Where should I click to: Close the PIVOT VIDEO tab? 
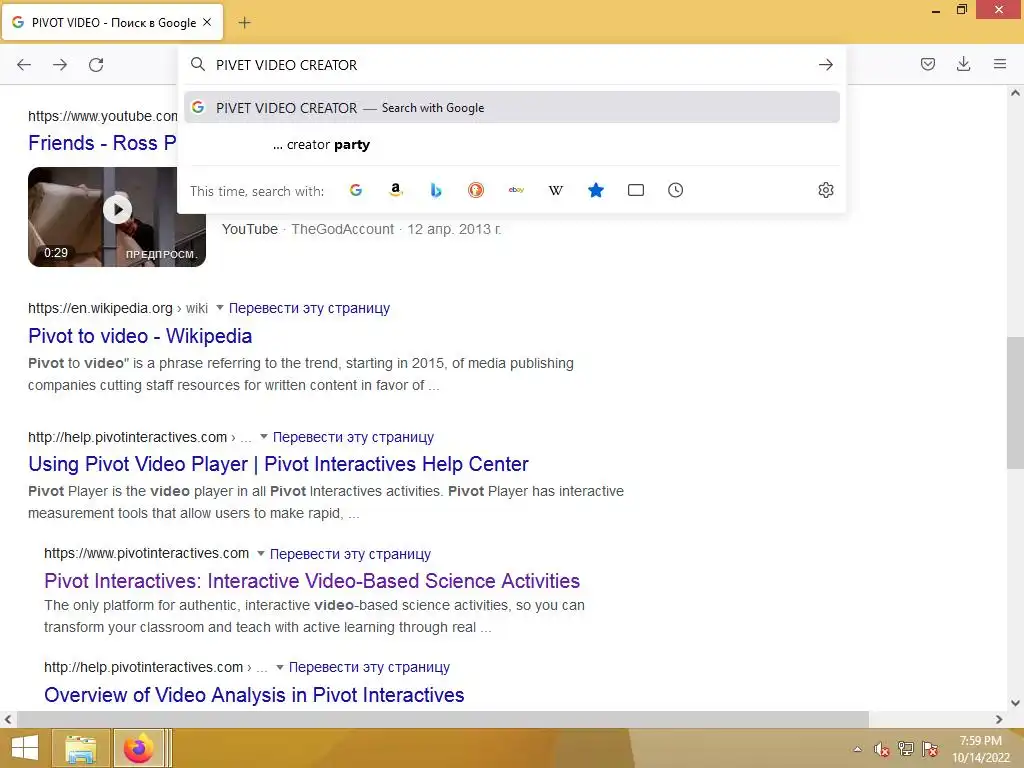(207, 22)
